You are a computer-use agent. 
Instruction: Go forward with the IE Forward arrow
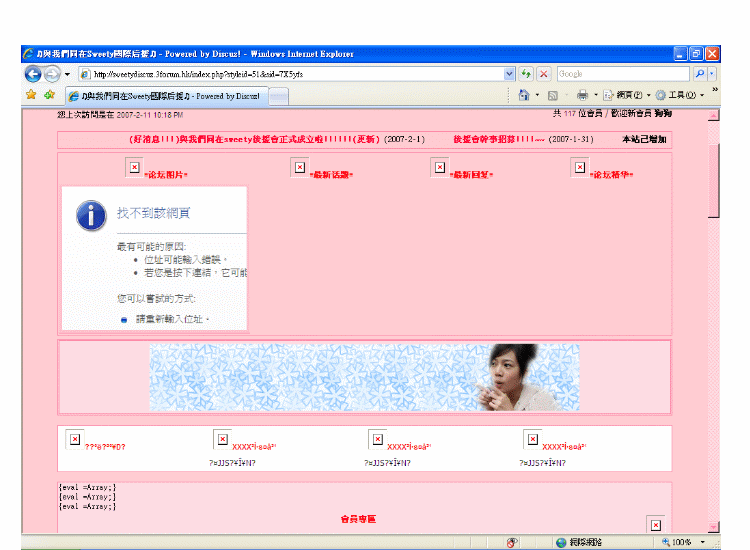pos(52,74)
